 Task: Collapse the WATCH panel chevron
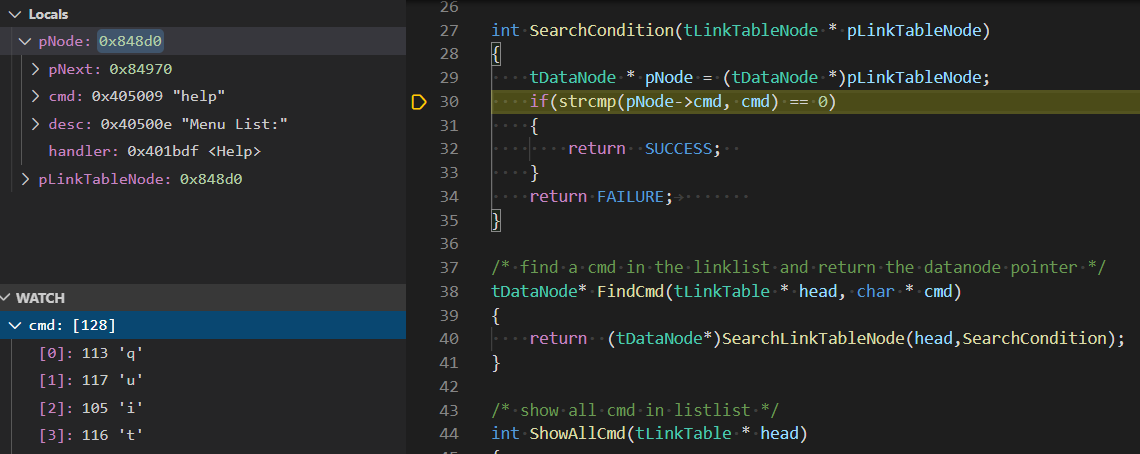click(7, 298)
